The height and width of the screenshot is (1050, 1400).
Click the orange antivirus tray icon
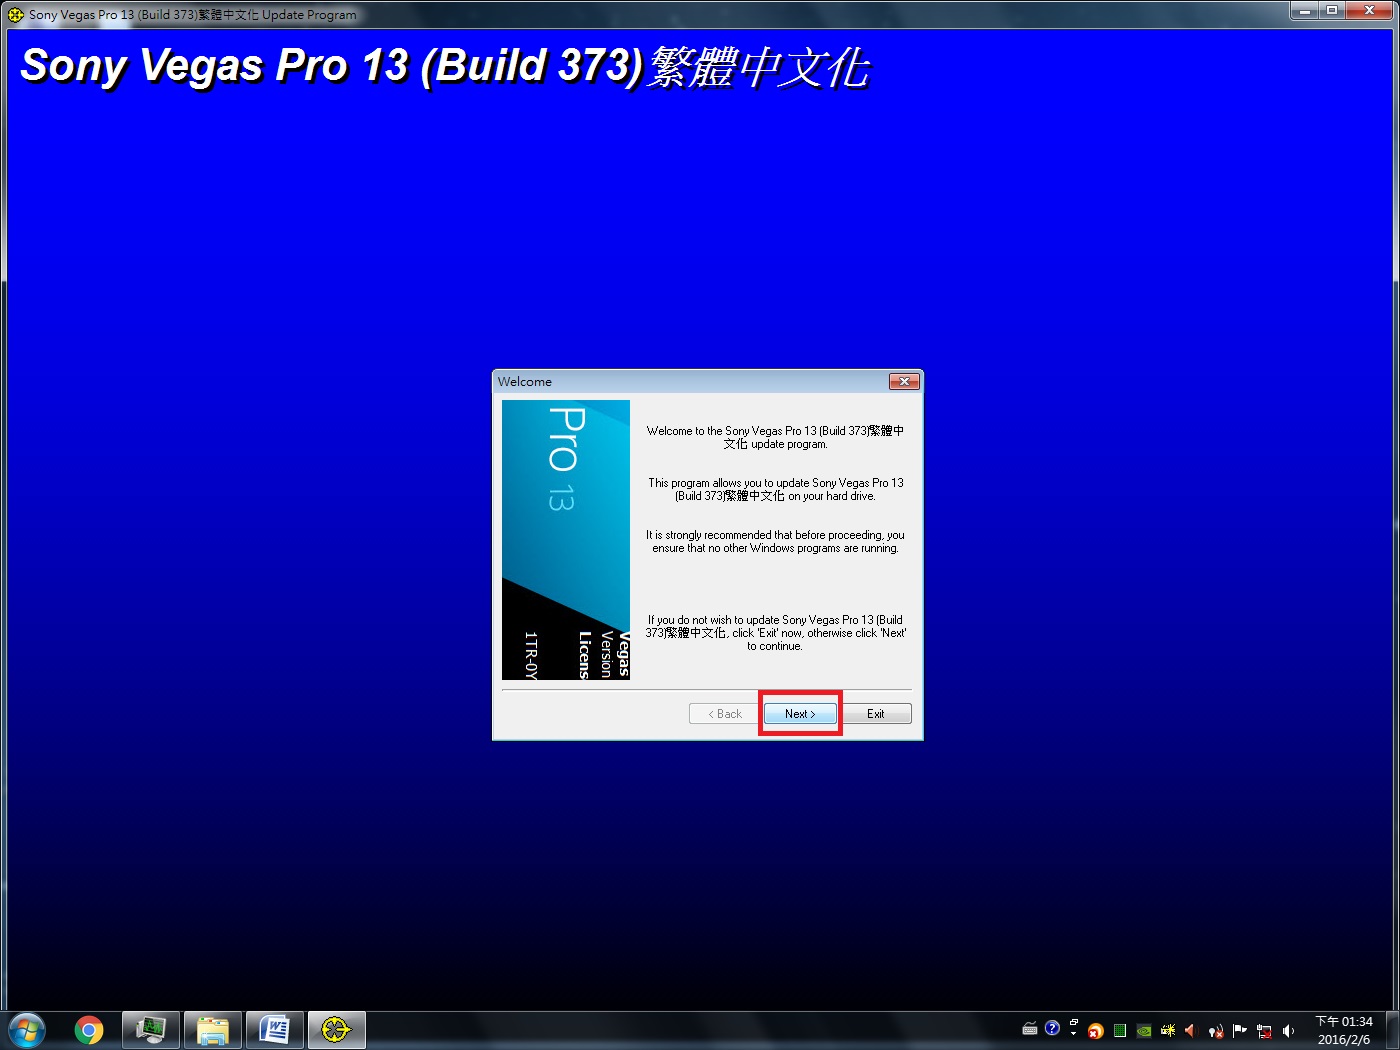point(1096,1031)
